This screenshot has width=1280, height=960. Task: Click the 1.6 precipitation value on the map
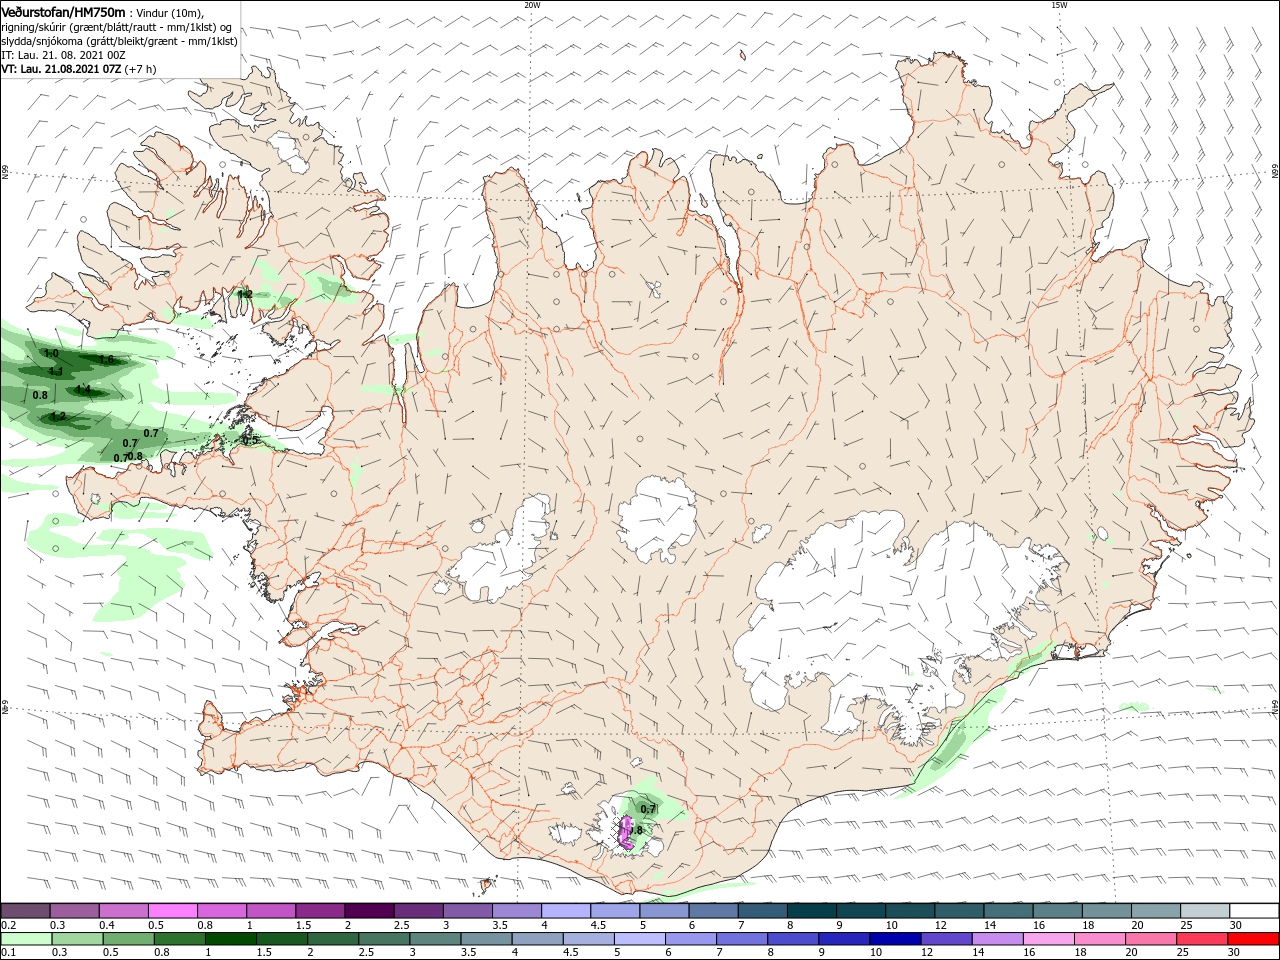pos(107,359)
